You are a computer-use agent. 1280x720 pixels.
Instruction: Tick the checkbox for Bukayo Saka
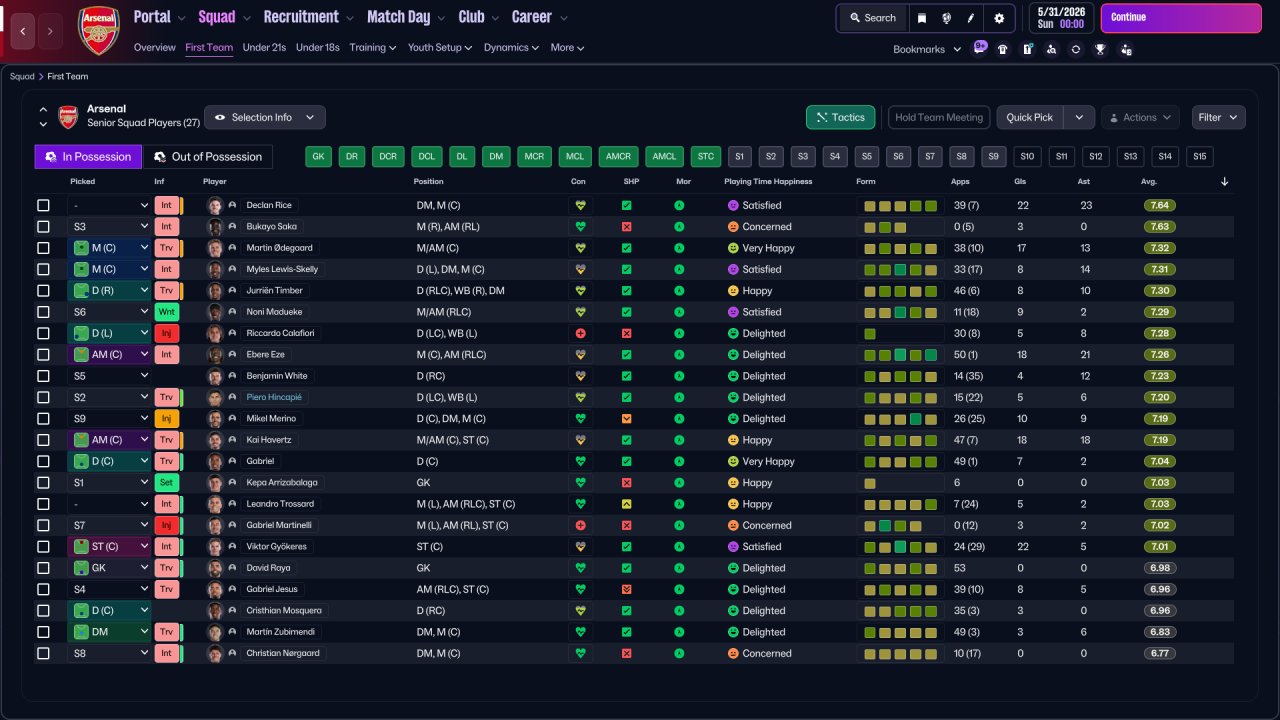click(43, 227)
